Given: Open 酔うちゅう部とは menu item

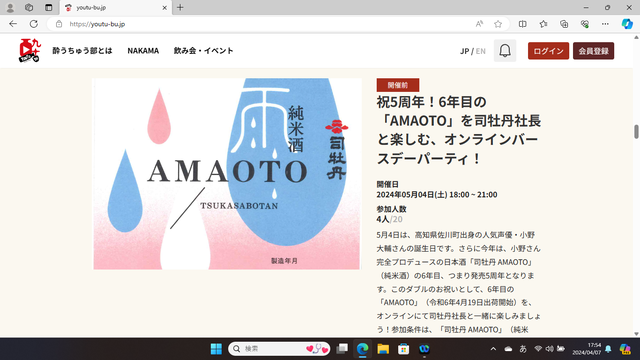Looking at the screenshot, I should point(82,51).
